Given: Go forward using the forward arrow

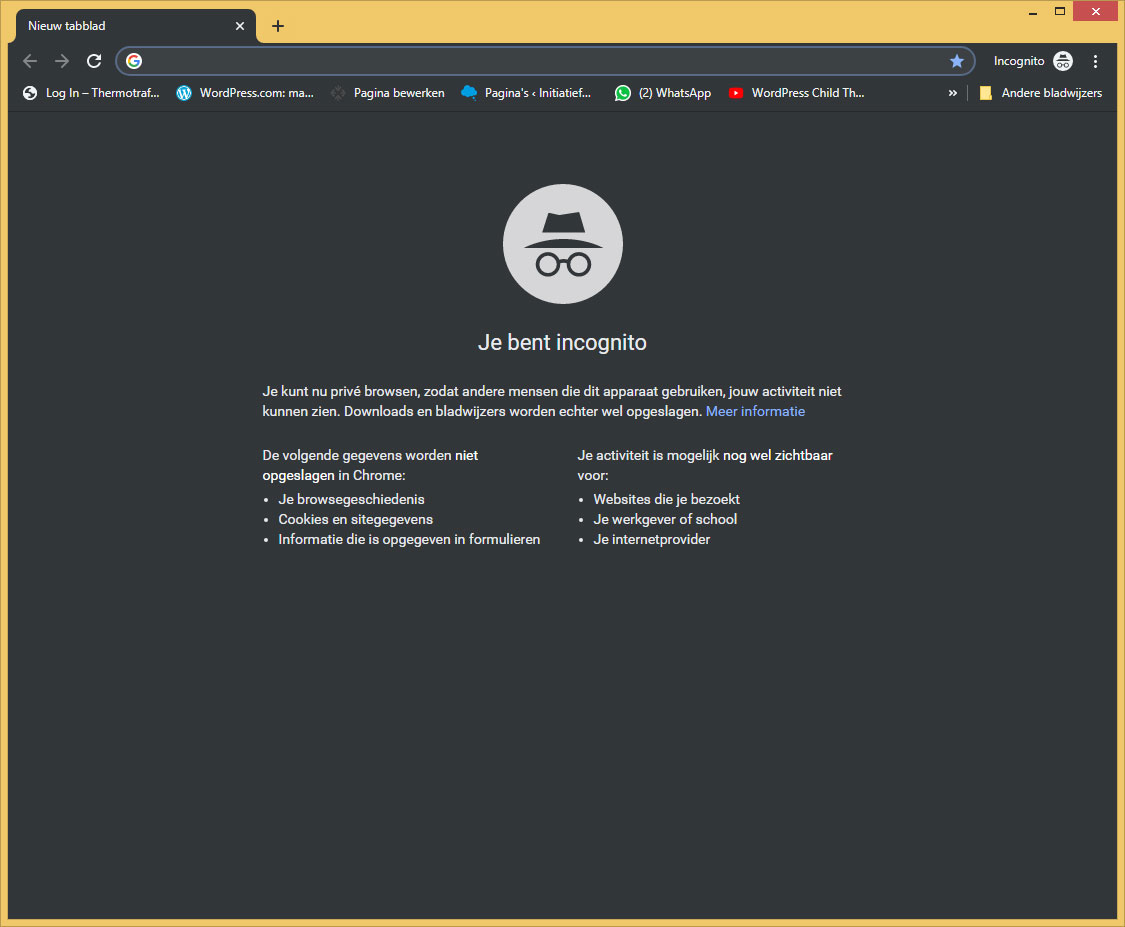Looking at the screenshot, I should tap(62, 61).
